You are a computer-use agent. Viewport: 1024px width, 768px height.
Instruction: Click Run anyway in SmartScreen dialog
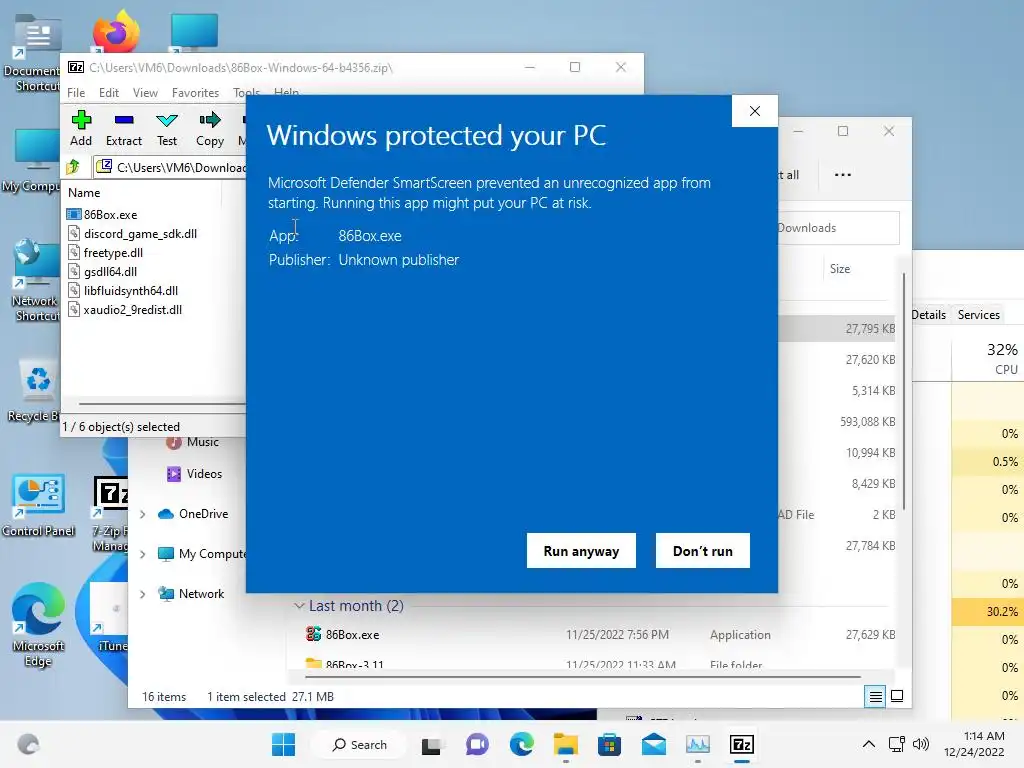[x=581, y=551]
